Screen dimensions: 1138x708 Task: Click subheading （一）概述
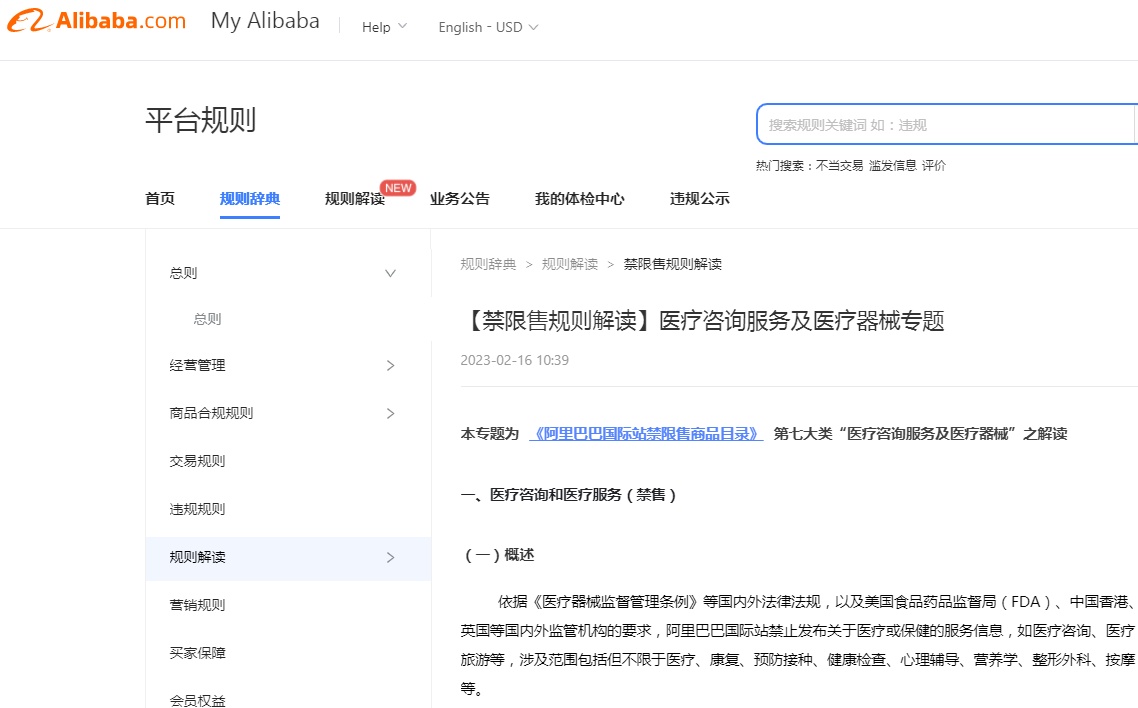[x=498, y=555]
